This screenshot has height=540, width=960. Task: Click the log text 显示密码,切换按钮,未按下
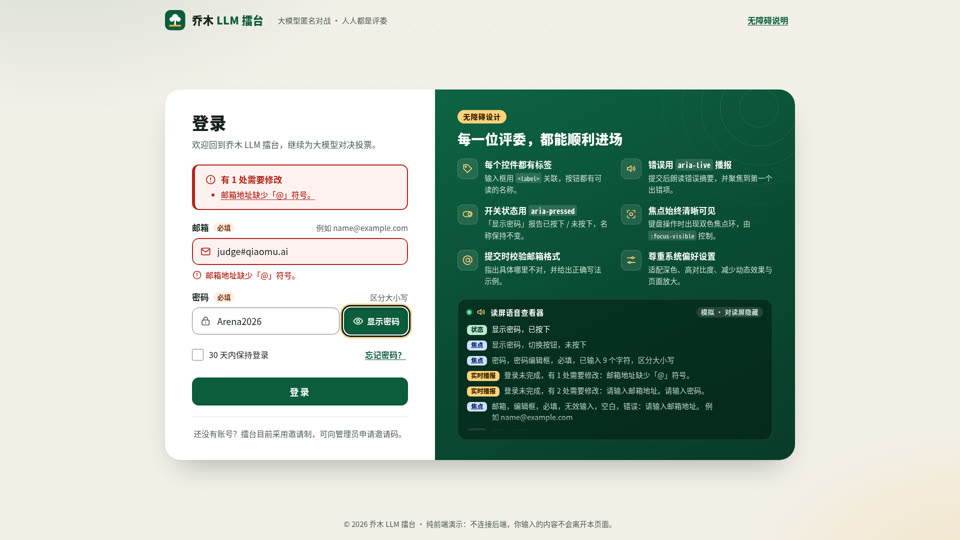click(539, 345)
